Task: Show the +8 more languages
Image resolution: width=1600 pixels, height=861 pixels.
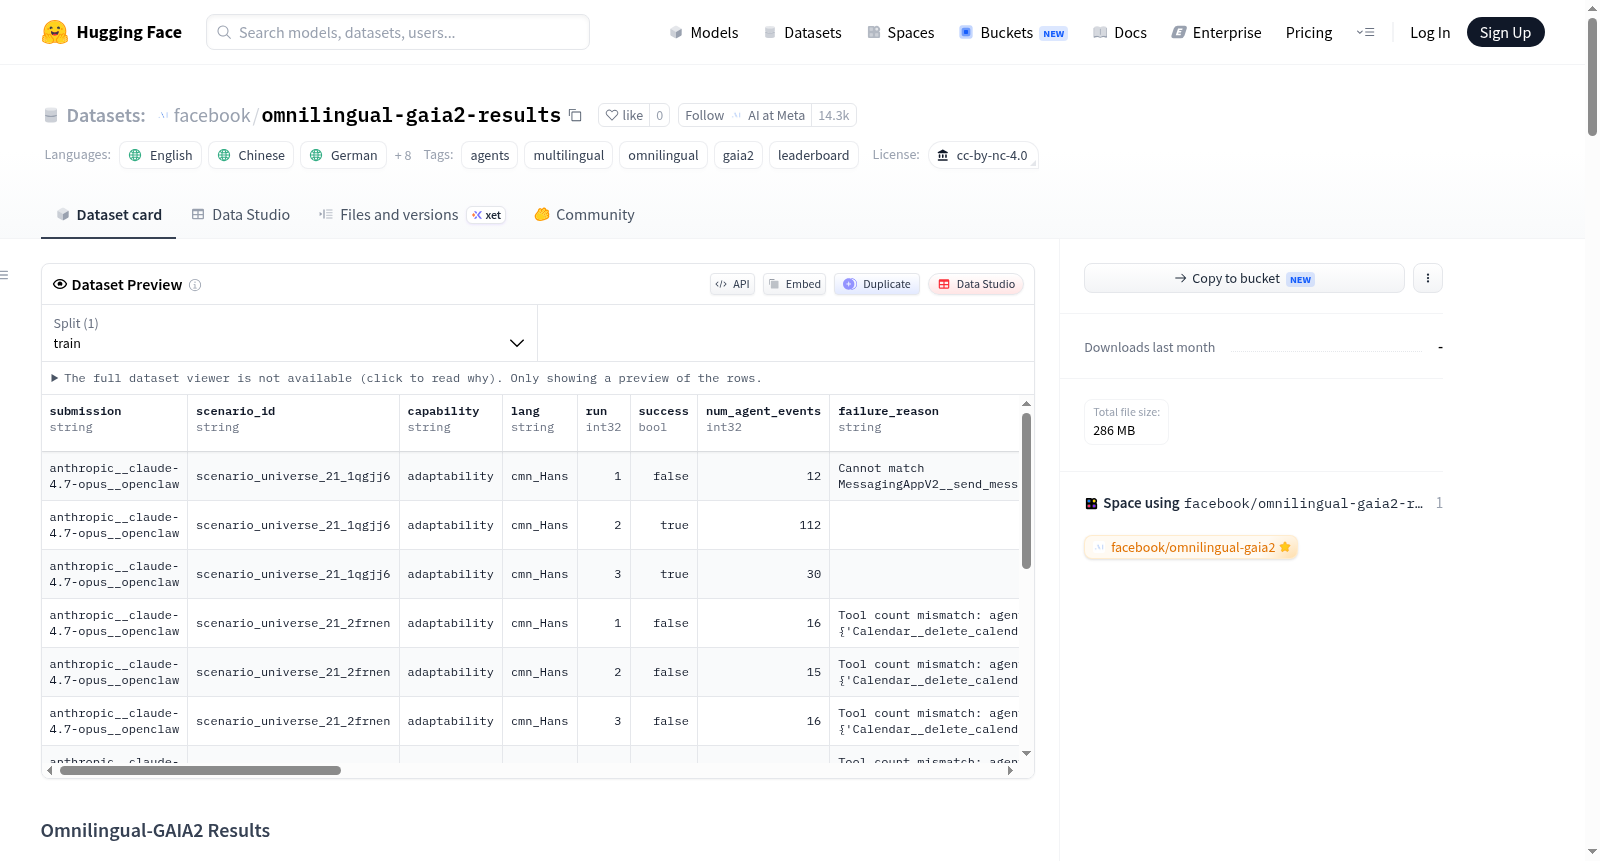Action: pyautogui.click(x=403, y=155)
